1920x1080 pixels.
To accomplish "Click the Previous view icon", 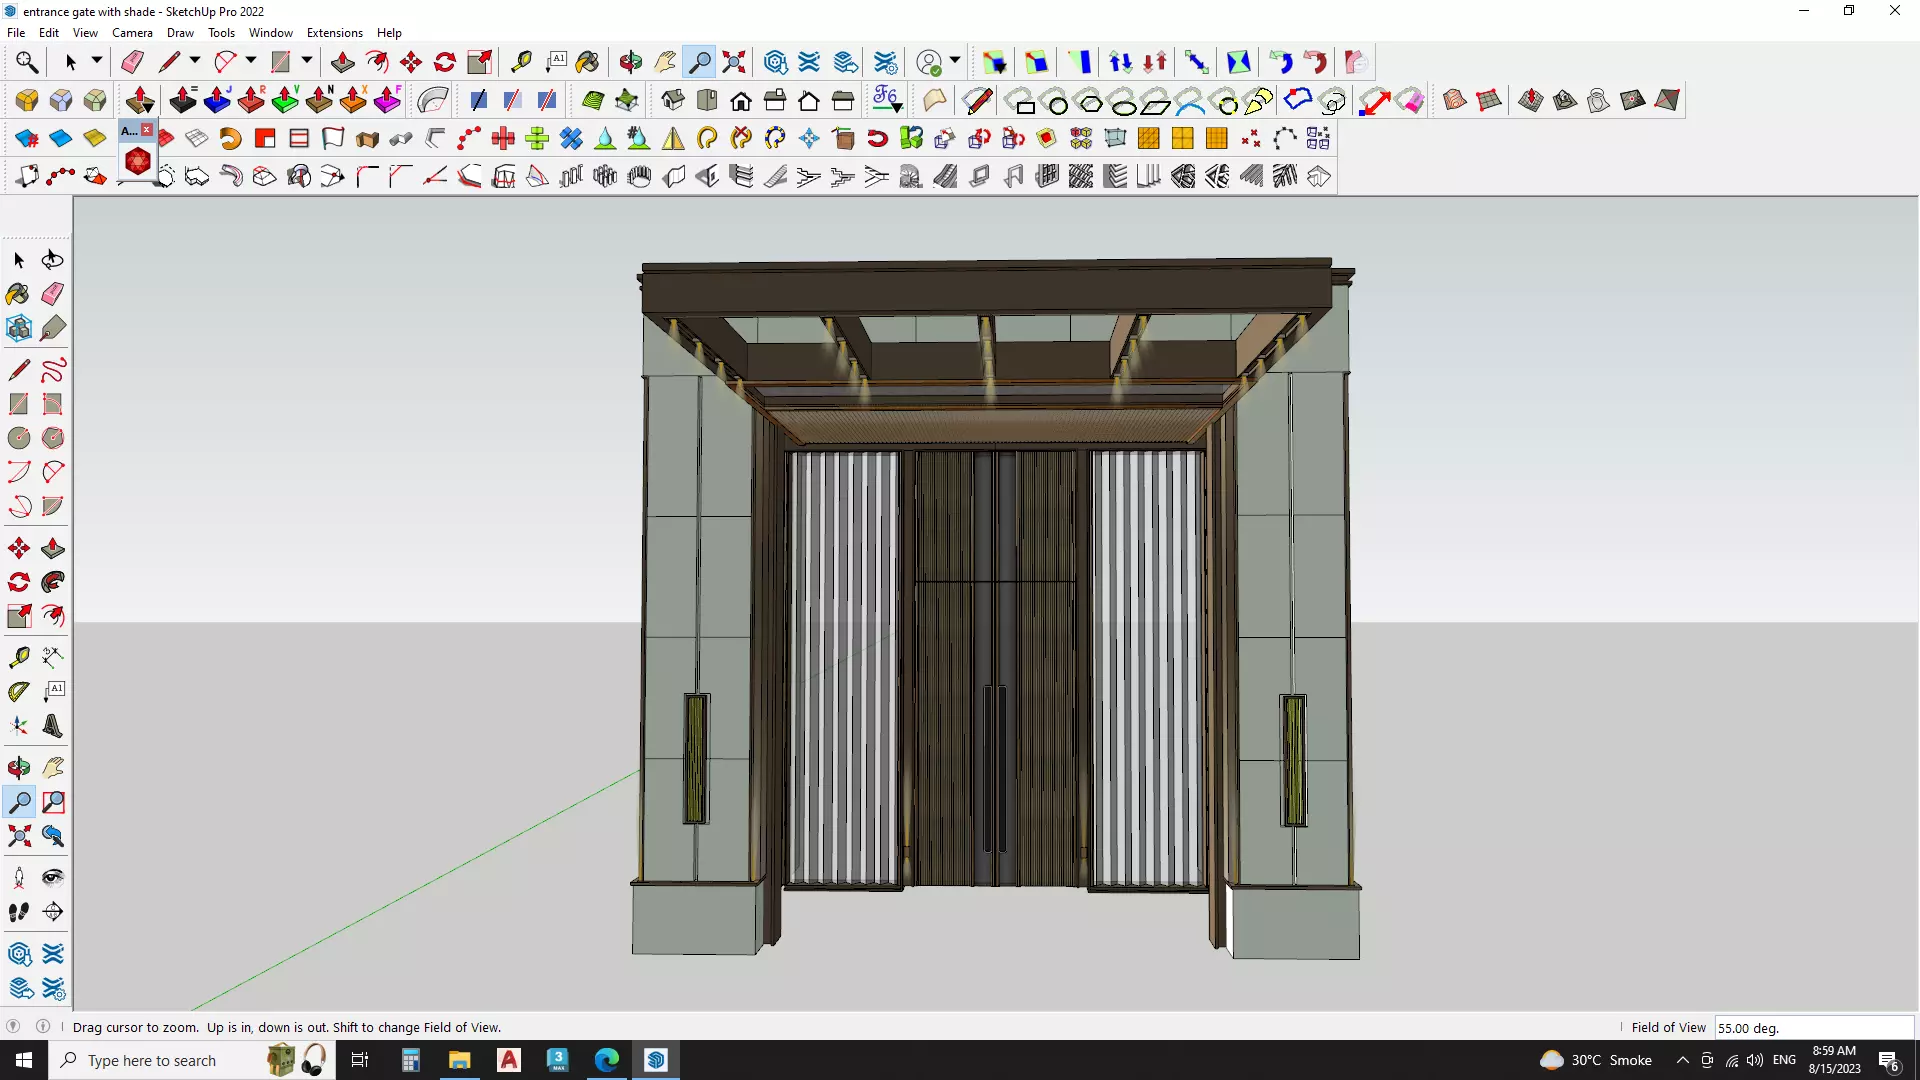I will point(53,836).
